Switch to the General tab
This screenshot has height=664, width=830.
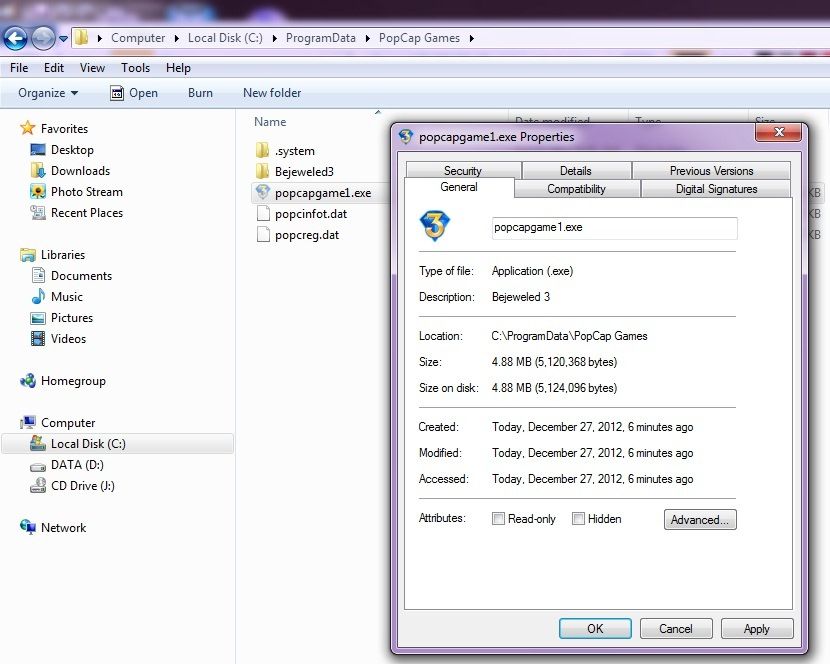click(459, 187)
